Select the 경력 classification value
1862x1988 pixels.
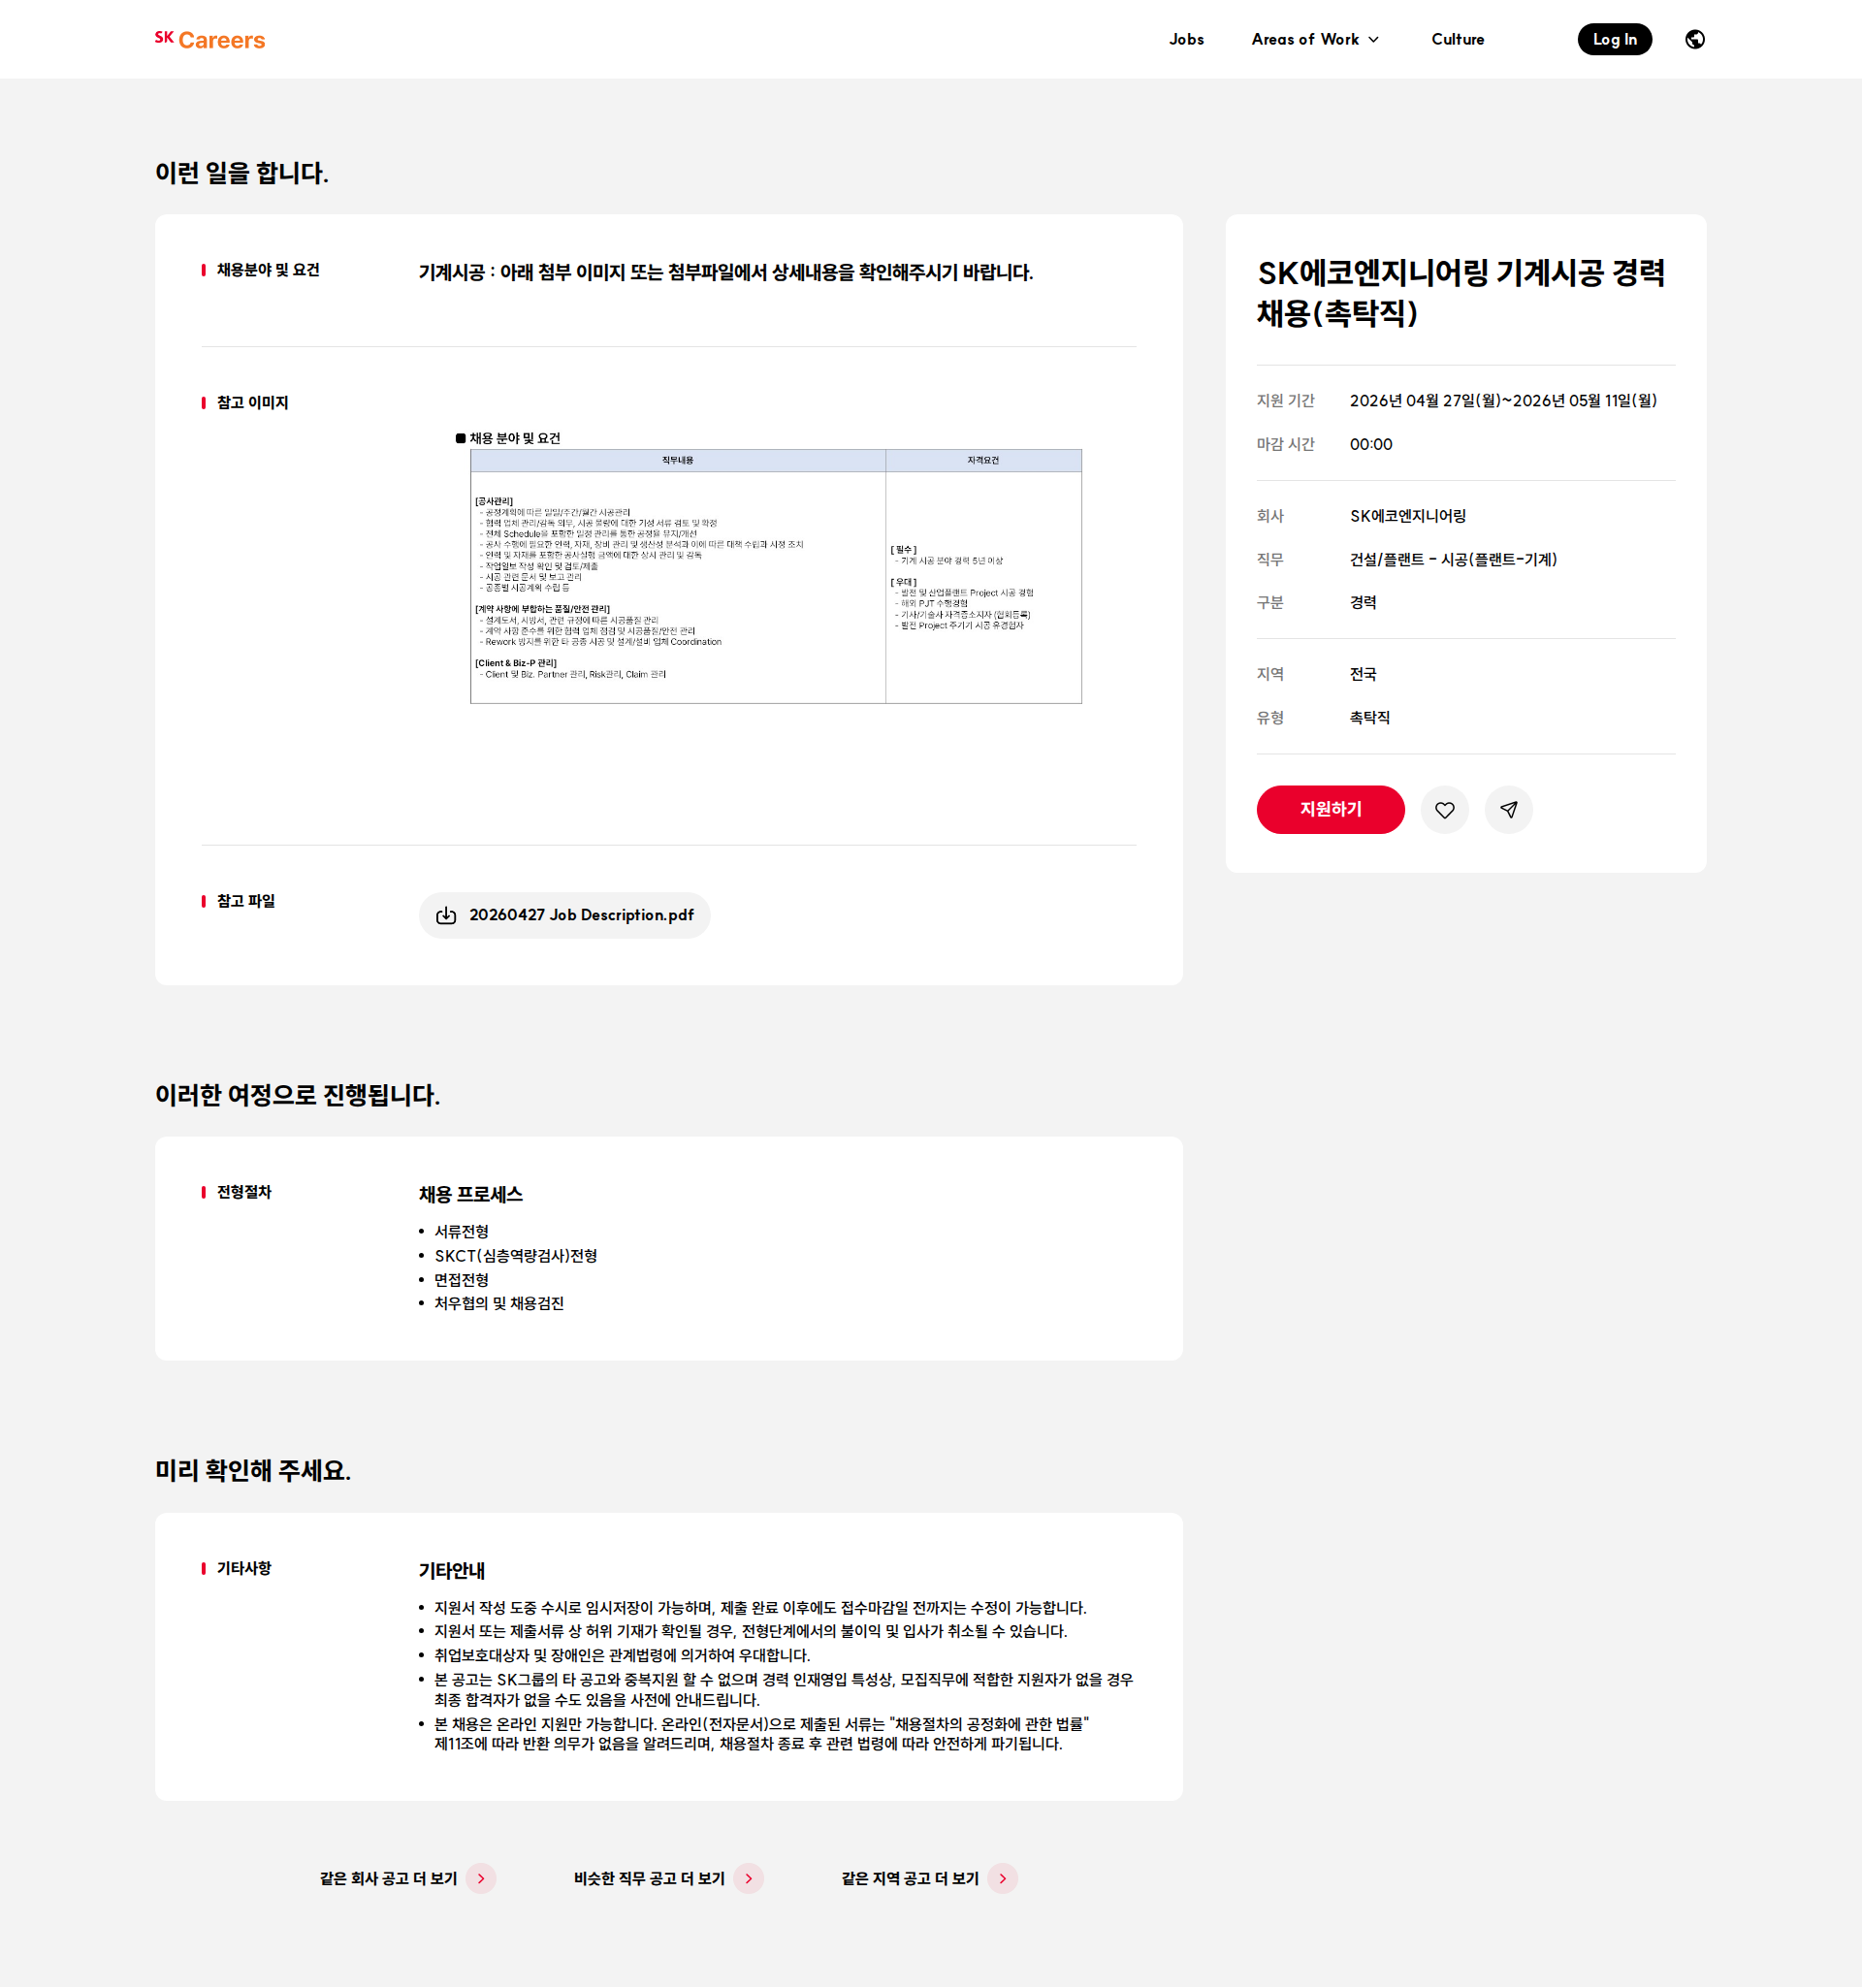(1362, 602)
